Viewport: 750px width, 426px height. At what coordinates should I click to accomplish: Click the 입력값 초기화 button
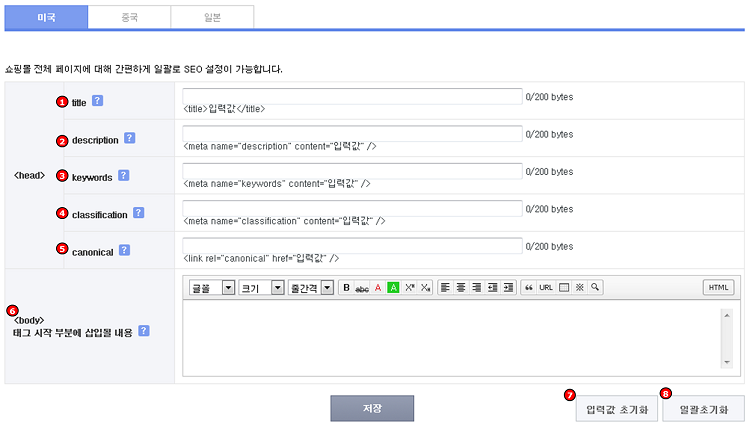point(616,409)
